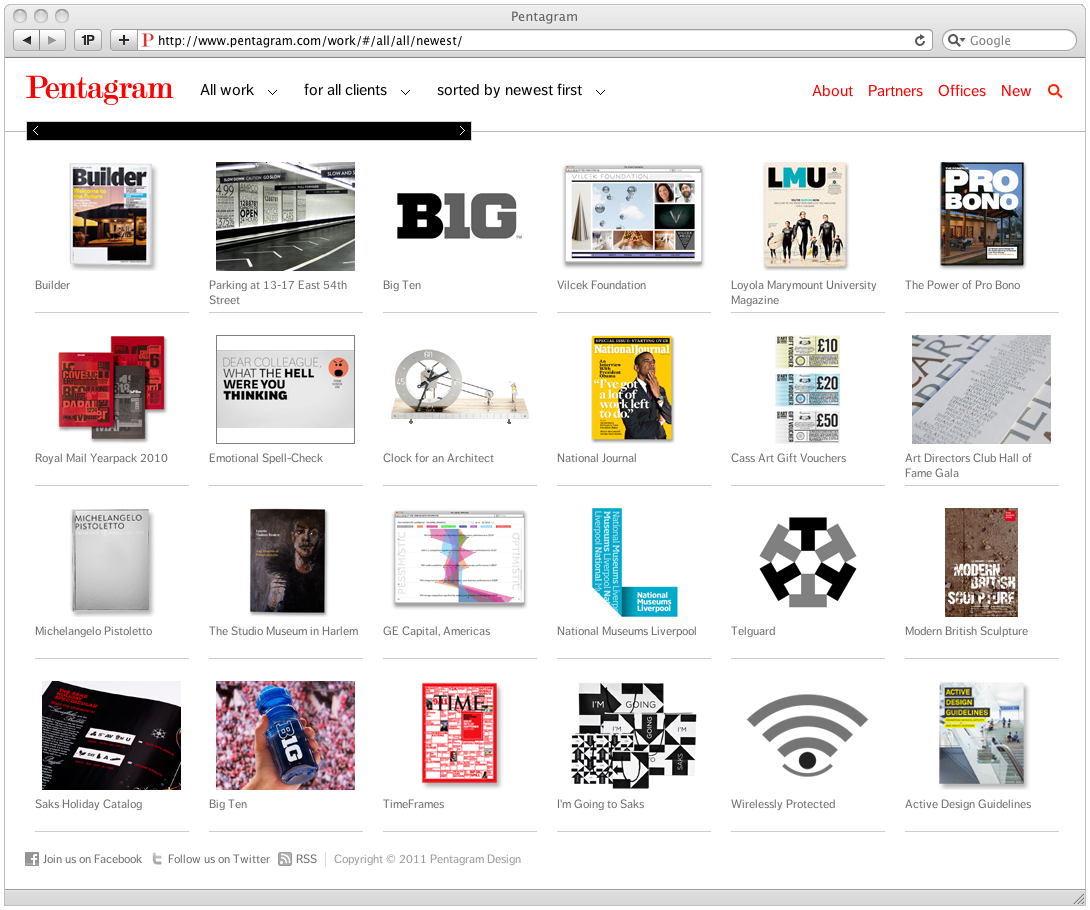Open the National Museums Liverpool thumbnail
Screen dimensions: 1090x910
[x=634, y=562]
